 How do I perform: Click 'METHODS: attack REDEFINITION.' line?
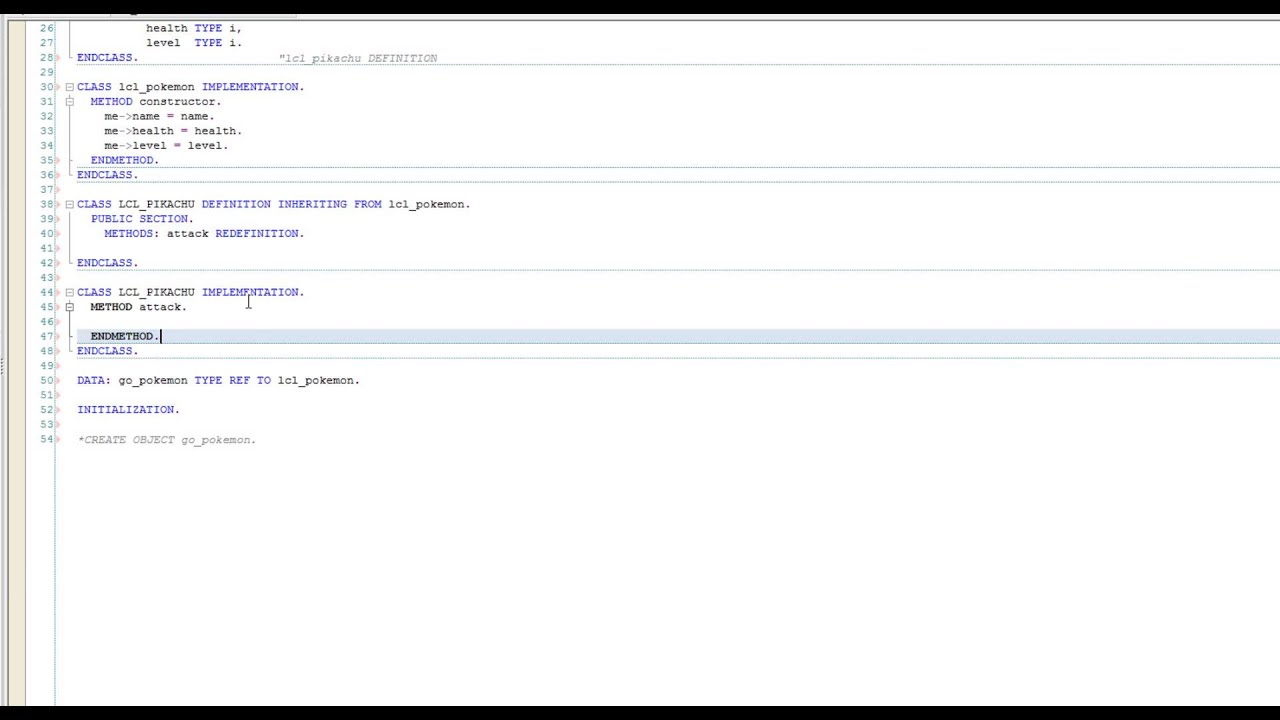(x=204, y=233)
